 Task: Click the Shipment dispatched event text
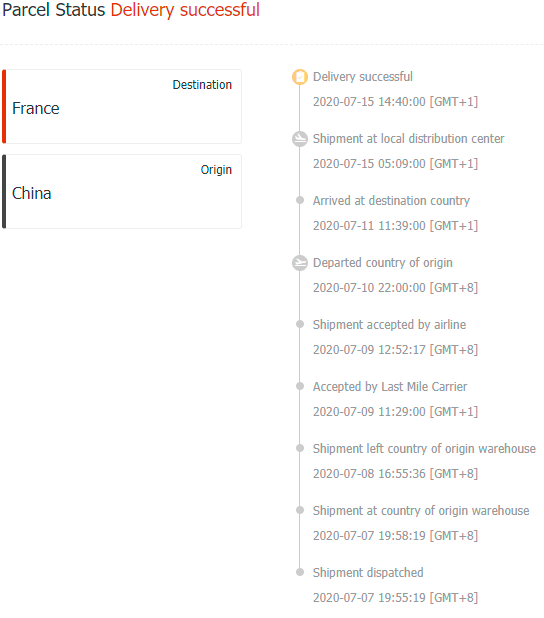pyautogui.click(x=368, y=573)
